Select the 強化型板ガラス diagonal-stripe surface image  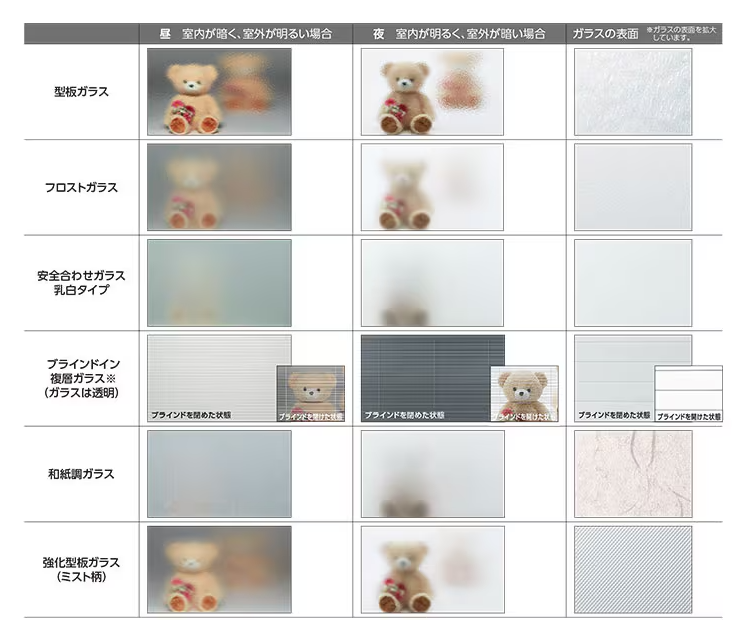(x=633, y=569)
